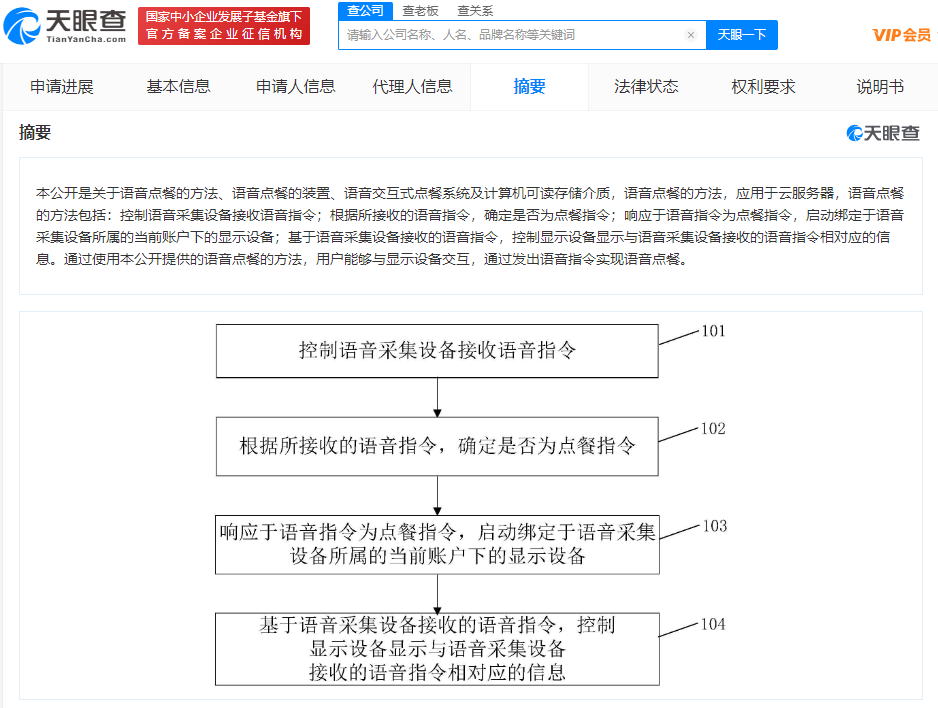
Task: Click the 天眼一下 search button
Action: 742,35
